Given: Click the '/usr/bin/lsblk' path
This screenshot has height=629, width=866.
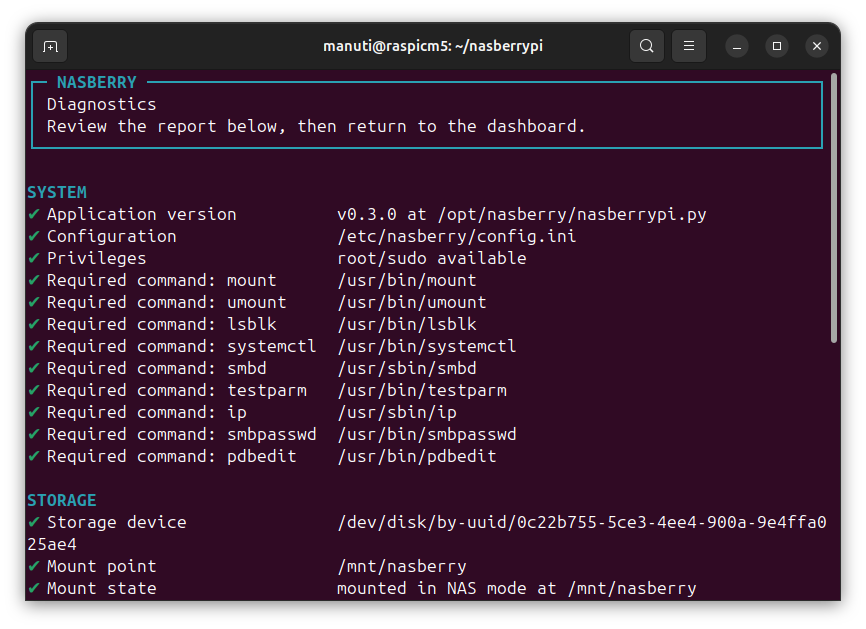Looking at the screenshot, I should point(407,324).
